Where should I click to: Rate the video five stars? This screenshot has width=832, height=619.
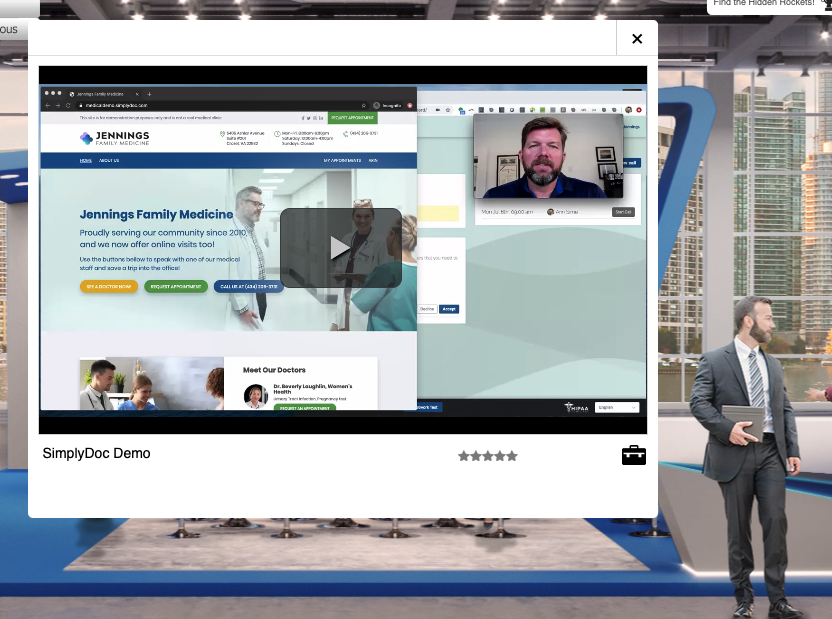[512, 456]
